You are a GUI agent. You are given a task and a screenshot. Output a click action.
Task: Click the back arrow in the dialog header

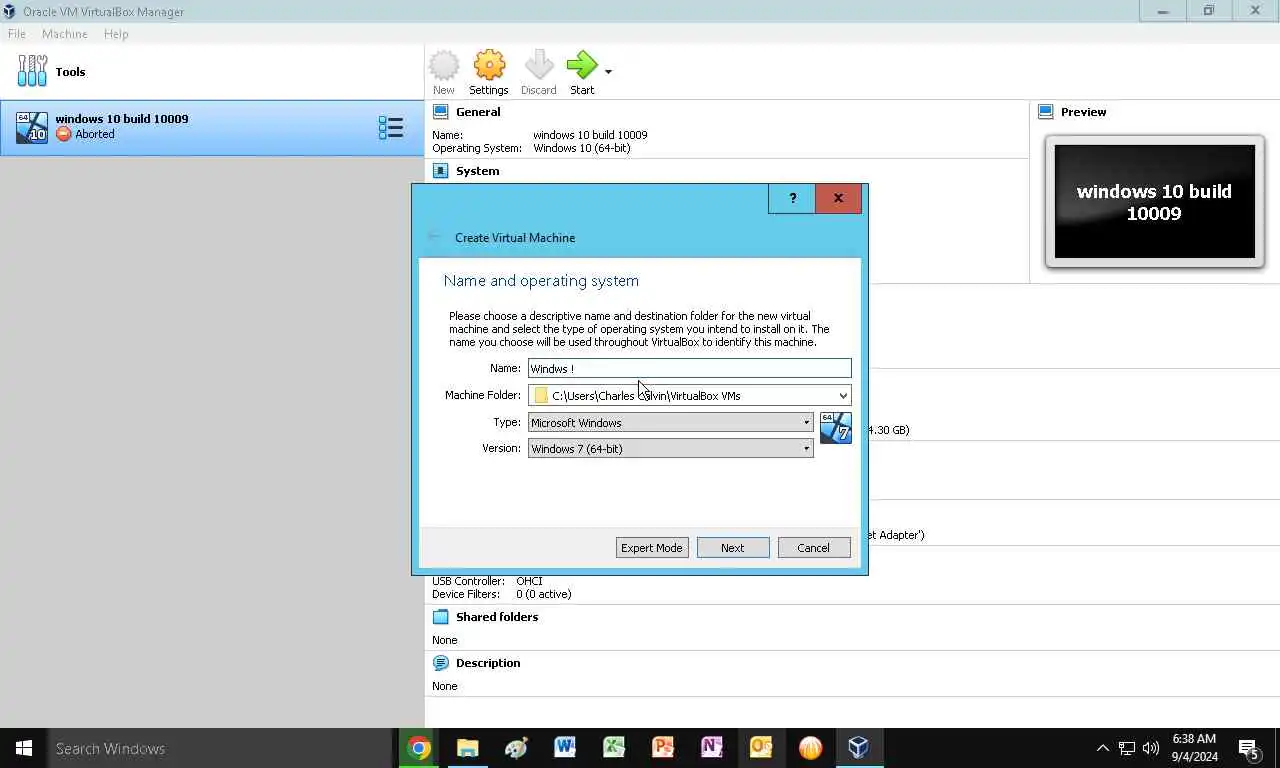coord(434,237)
